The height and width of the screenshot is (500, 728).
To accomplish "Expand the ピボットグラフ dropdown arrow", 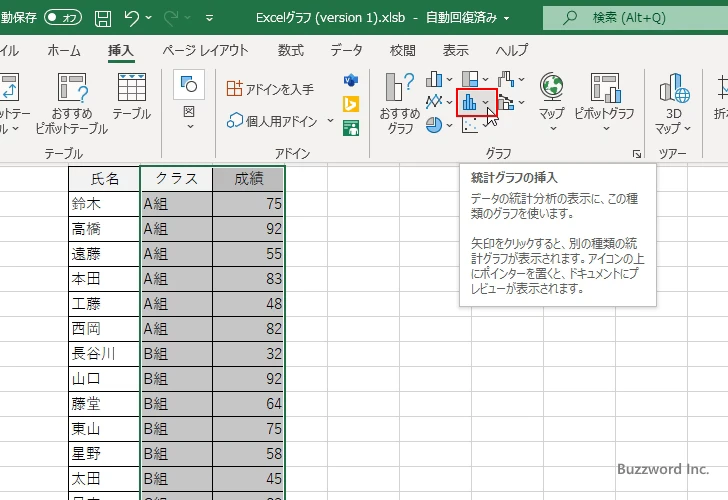I will coord(606,129).
